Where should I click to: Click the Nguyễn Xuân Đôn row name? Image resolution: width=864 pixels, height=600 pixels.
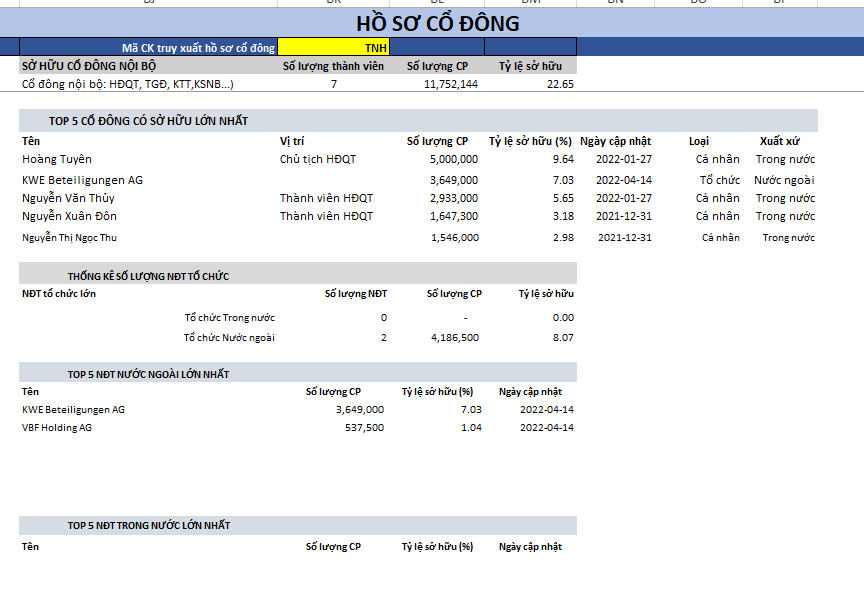tap(69, 216)
